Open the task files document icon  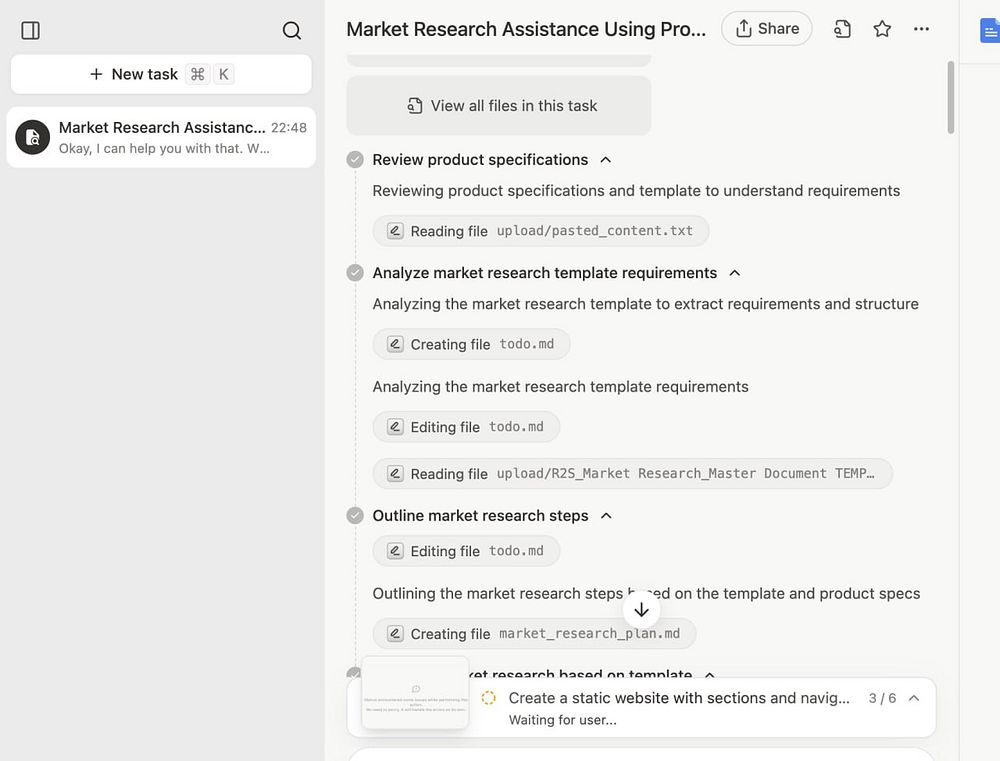point(842,29)
